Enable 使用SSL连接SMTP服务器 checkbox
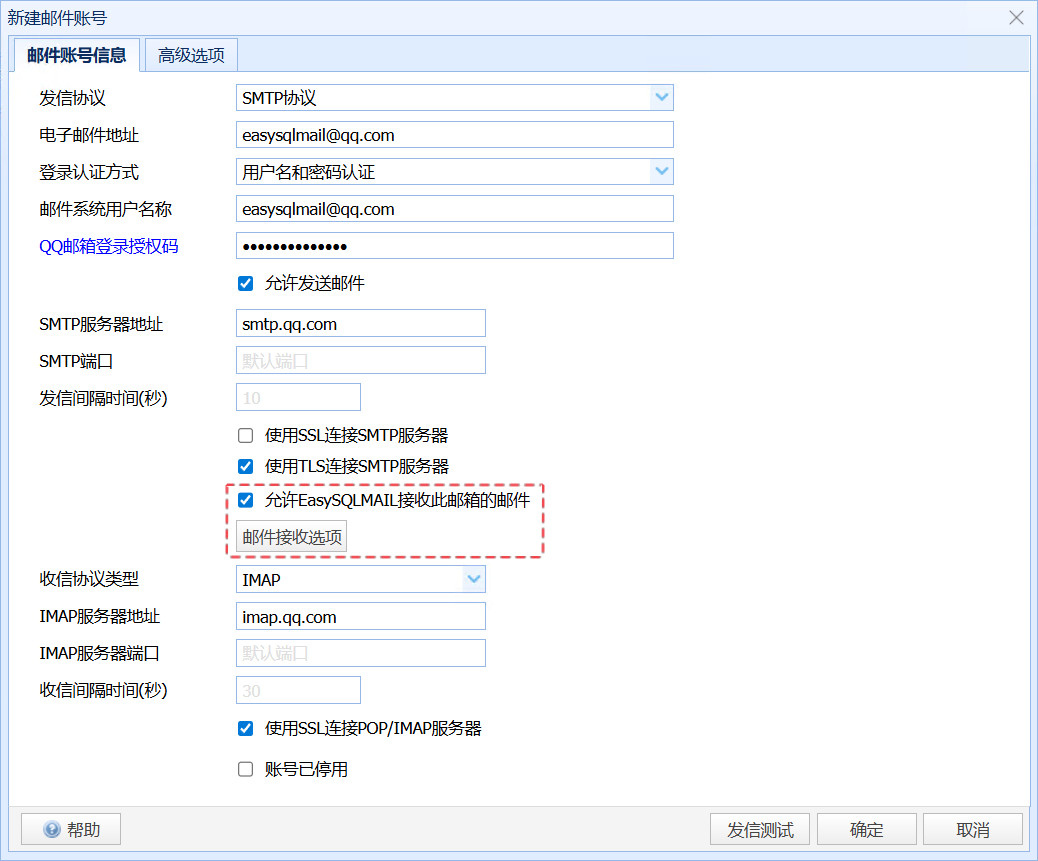This screenshot has height=861, width=1038. (245, 435)
